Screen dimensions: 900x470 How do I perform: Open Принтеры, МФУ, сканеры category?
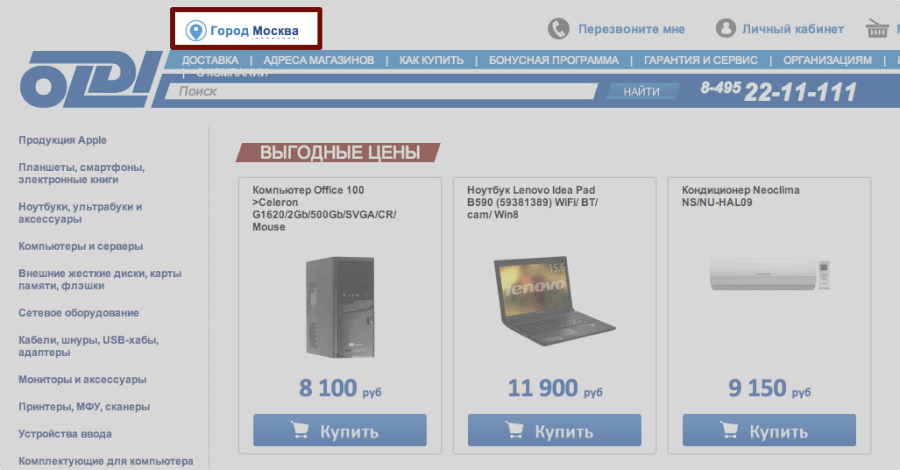(84, 407)
